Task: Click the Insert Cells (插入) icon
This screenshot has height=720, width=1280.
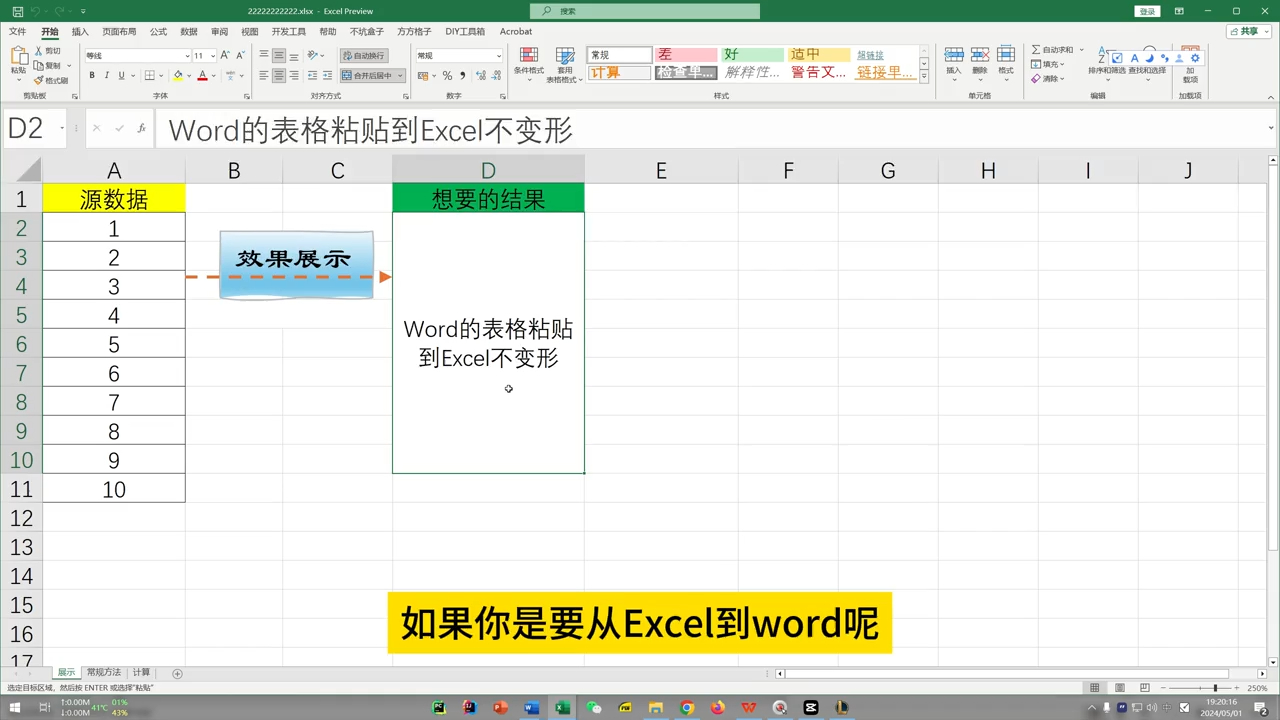Action: [x=954, y=55]
